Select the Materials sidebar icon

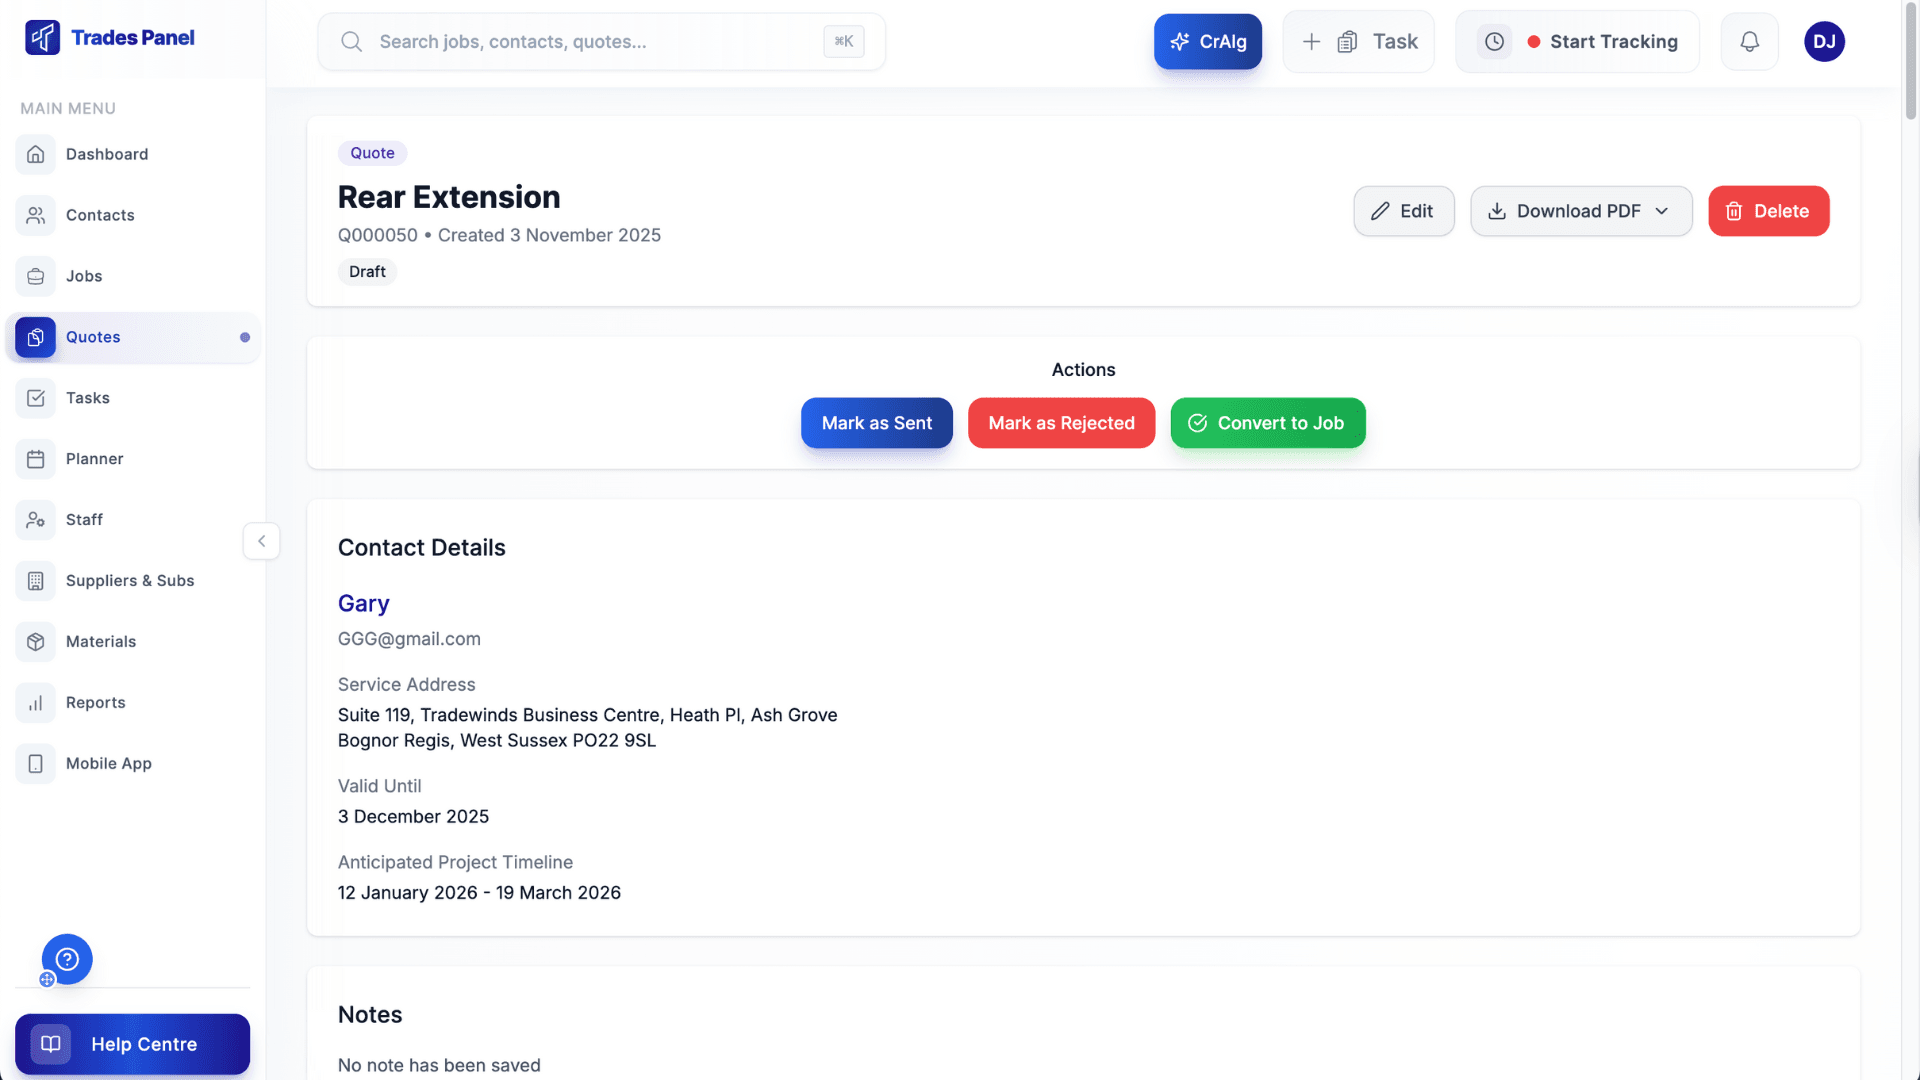[35, 641]
